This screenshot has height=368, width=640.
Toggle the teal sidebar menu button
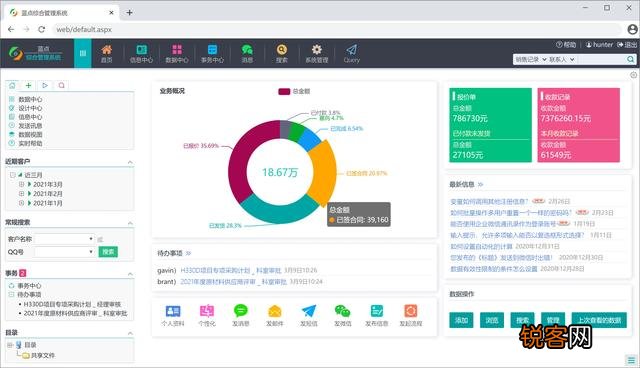(x=83, y=53)
